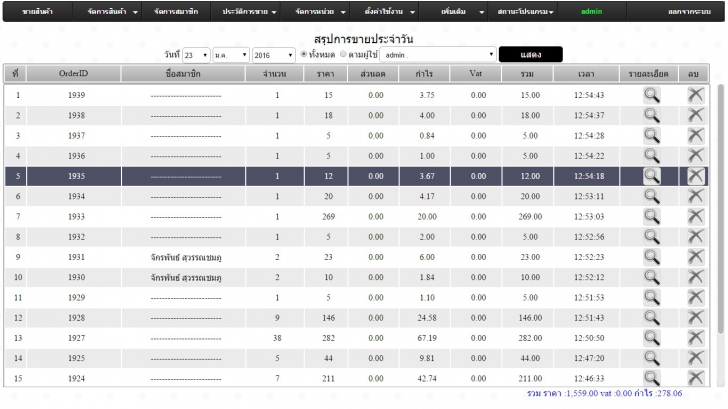This screenshot has width=728, height=409.
Task: Remove order 1938 using the X icon
Action: (696, 115)
